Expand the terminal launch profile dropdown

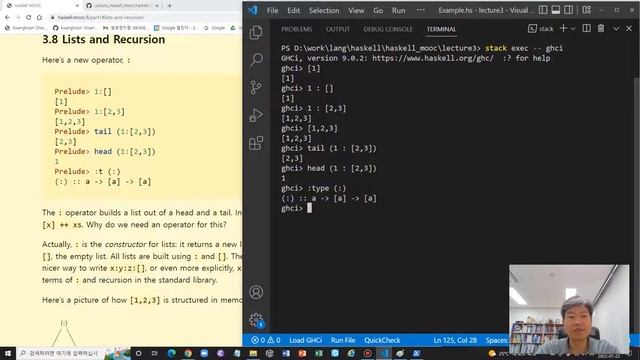[573, 29]
